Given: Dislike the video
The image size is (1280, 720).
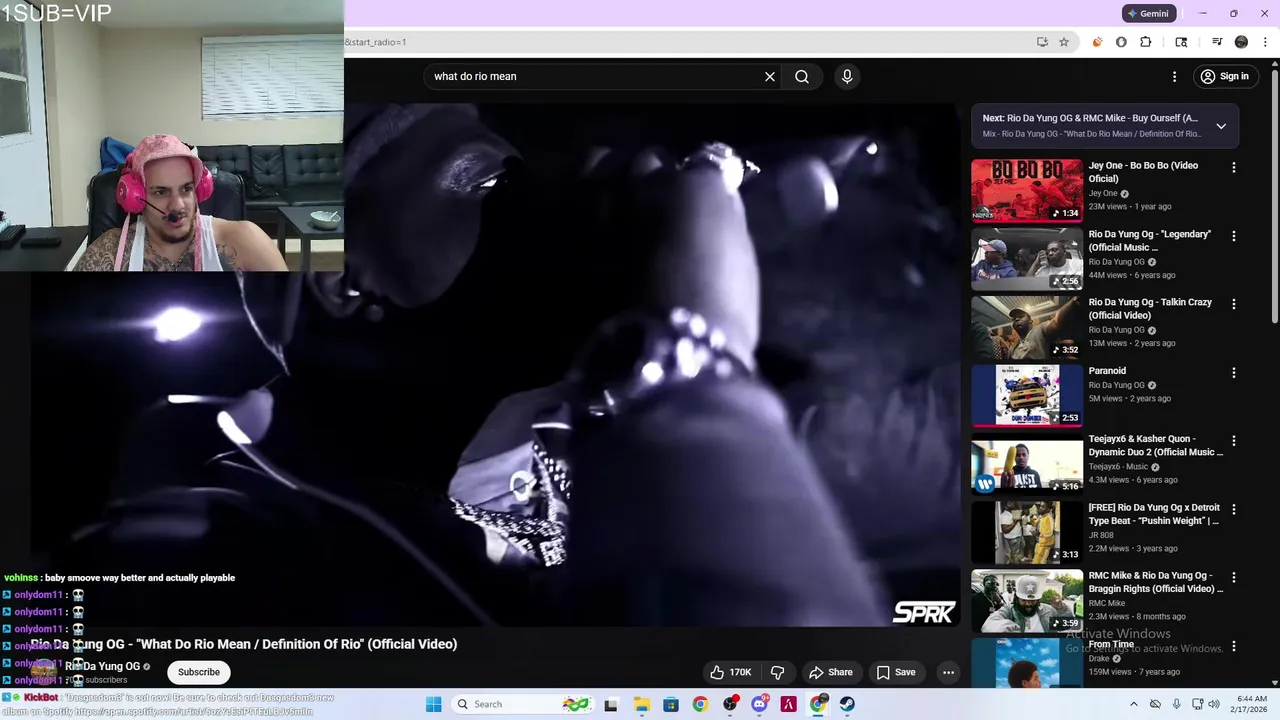Looking at the screenshot, I should pyautogui.click(x=777, y=672).
